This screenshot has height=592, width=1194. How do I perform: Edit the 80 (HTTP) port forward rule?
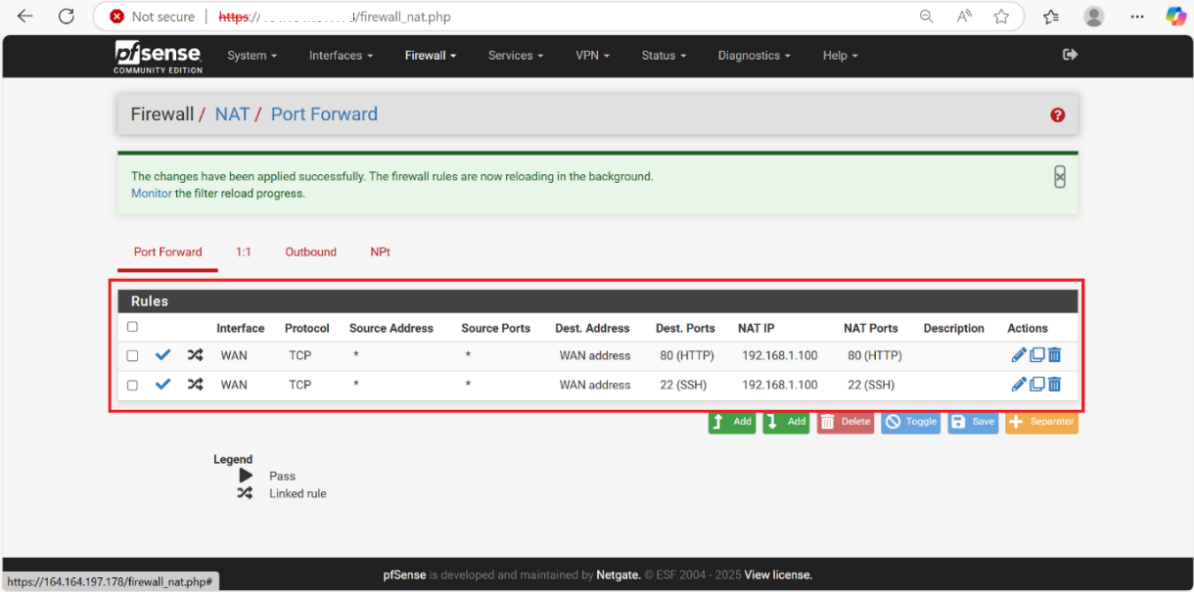[x=1018, y=355]
